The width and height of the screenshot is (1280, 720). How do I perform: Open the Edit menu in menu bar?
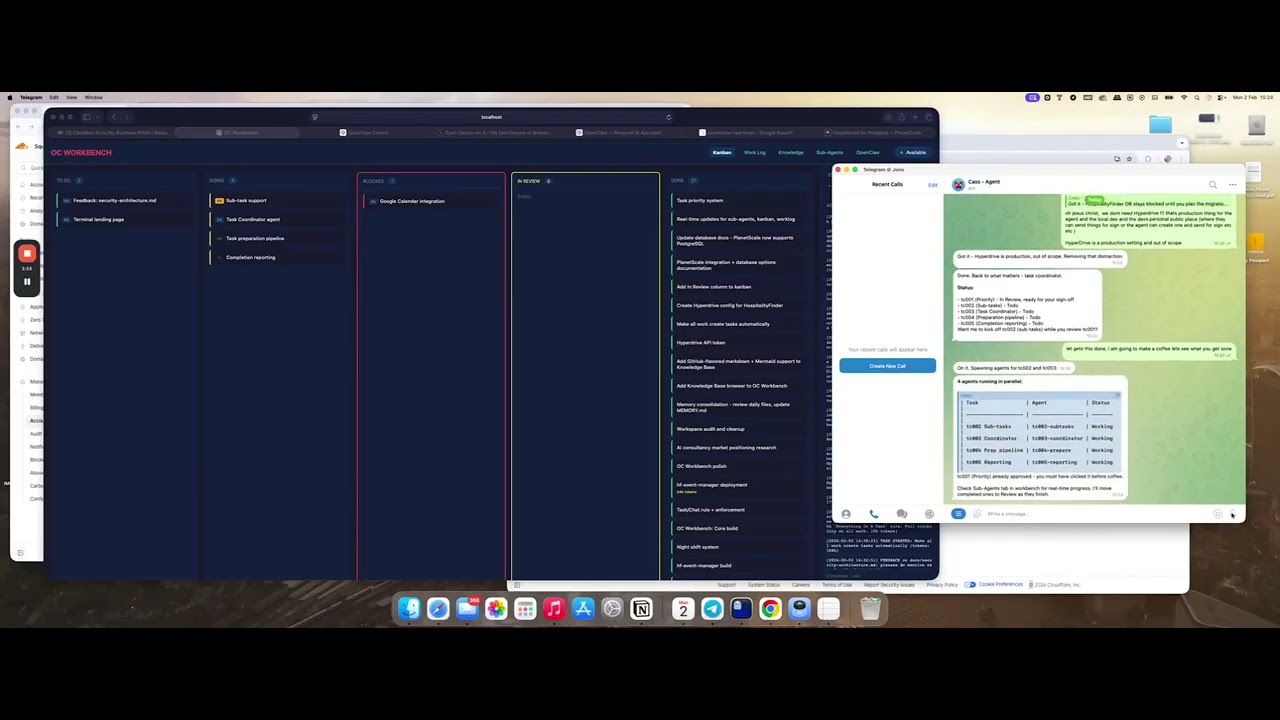(x=54, y=97)
